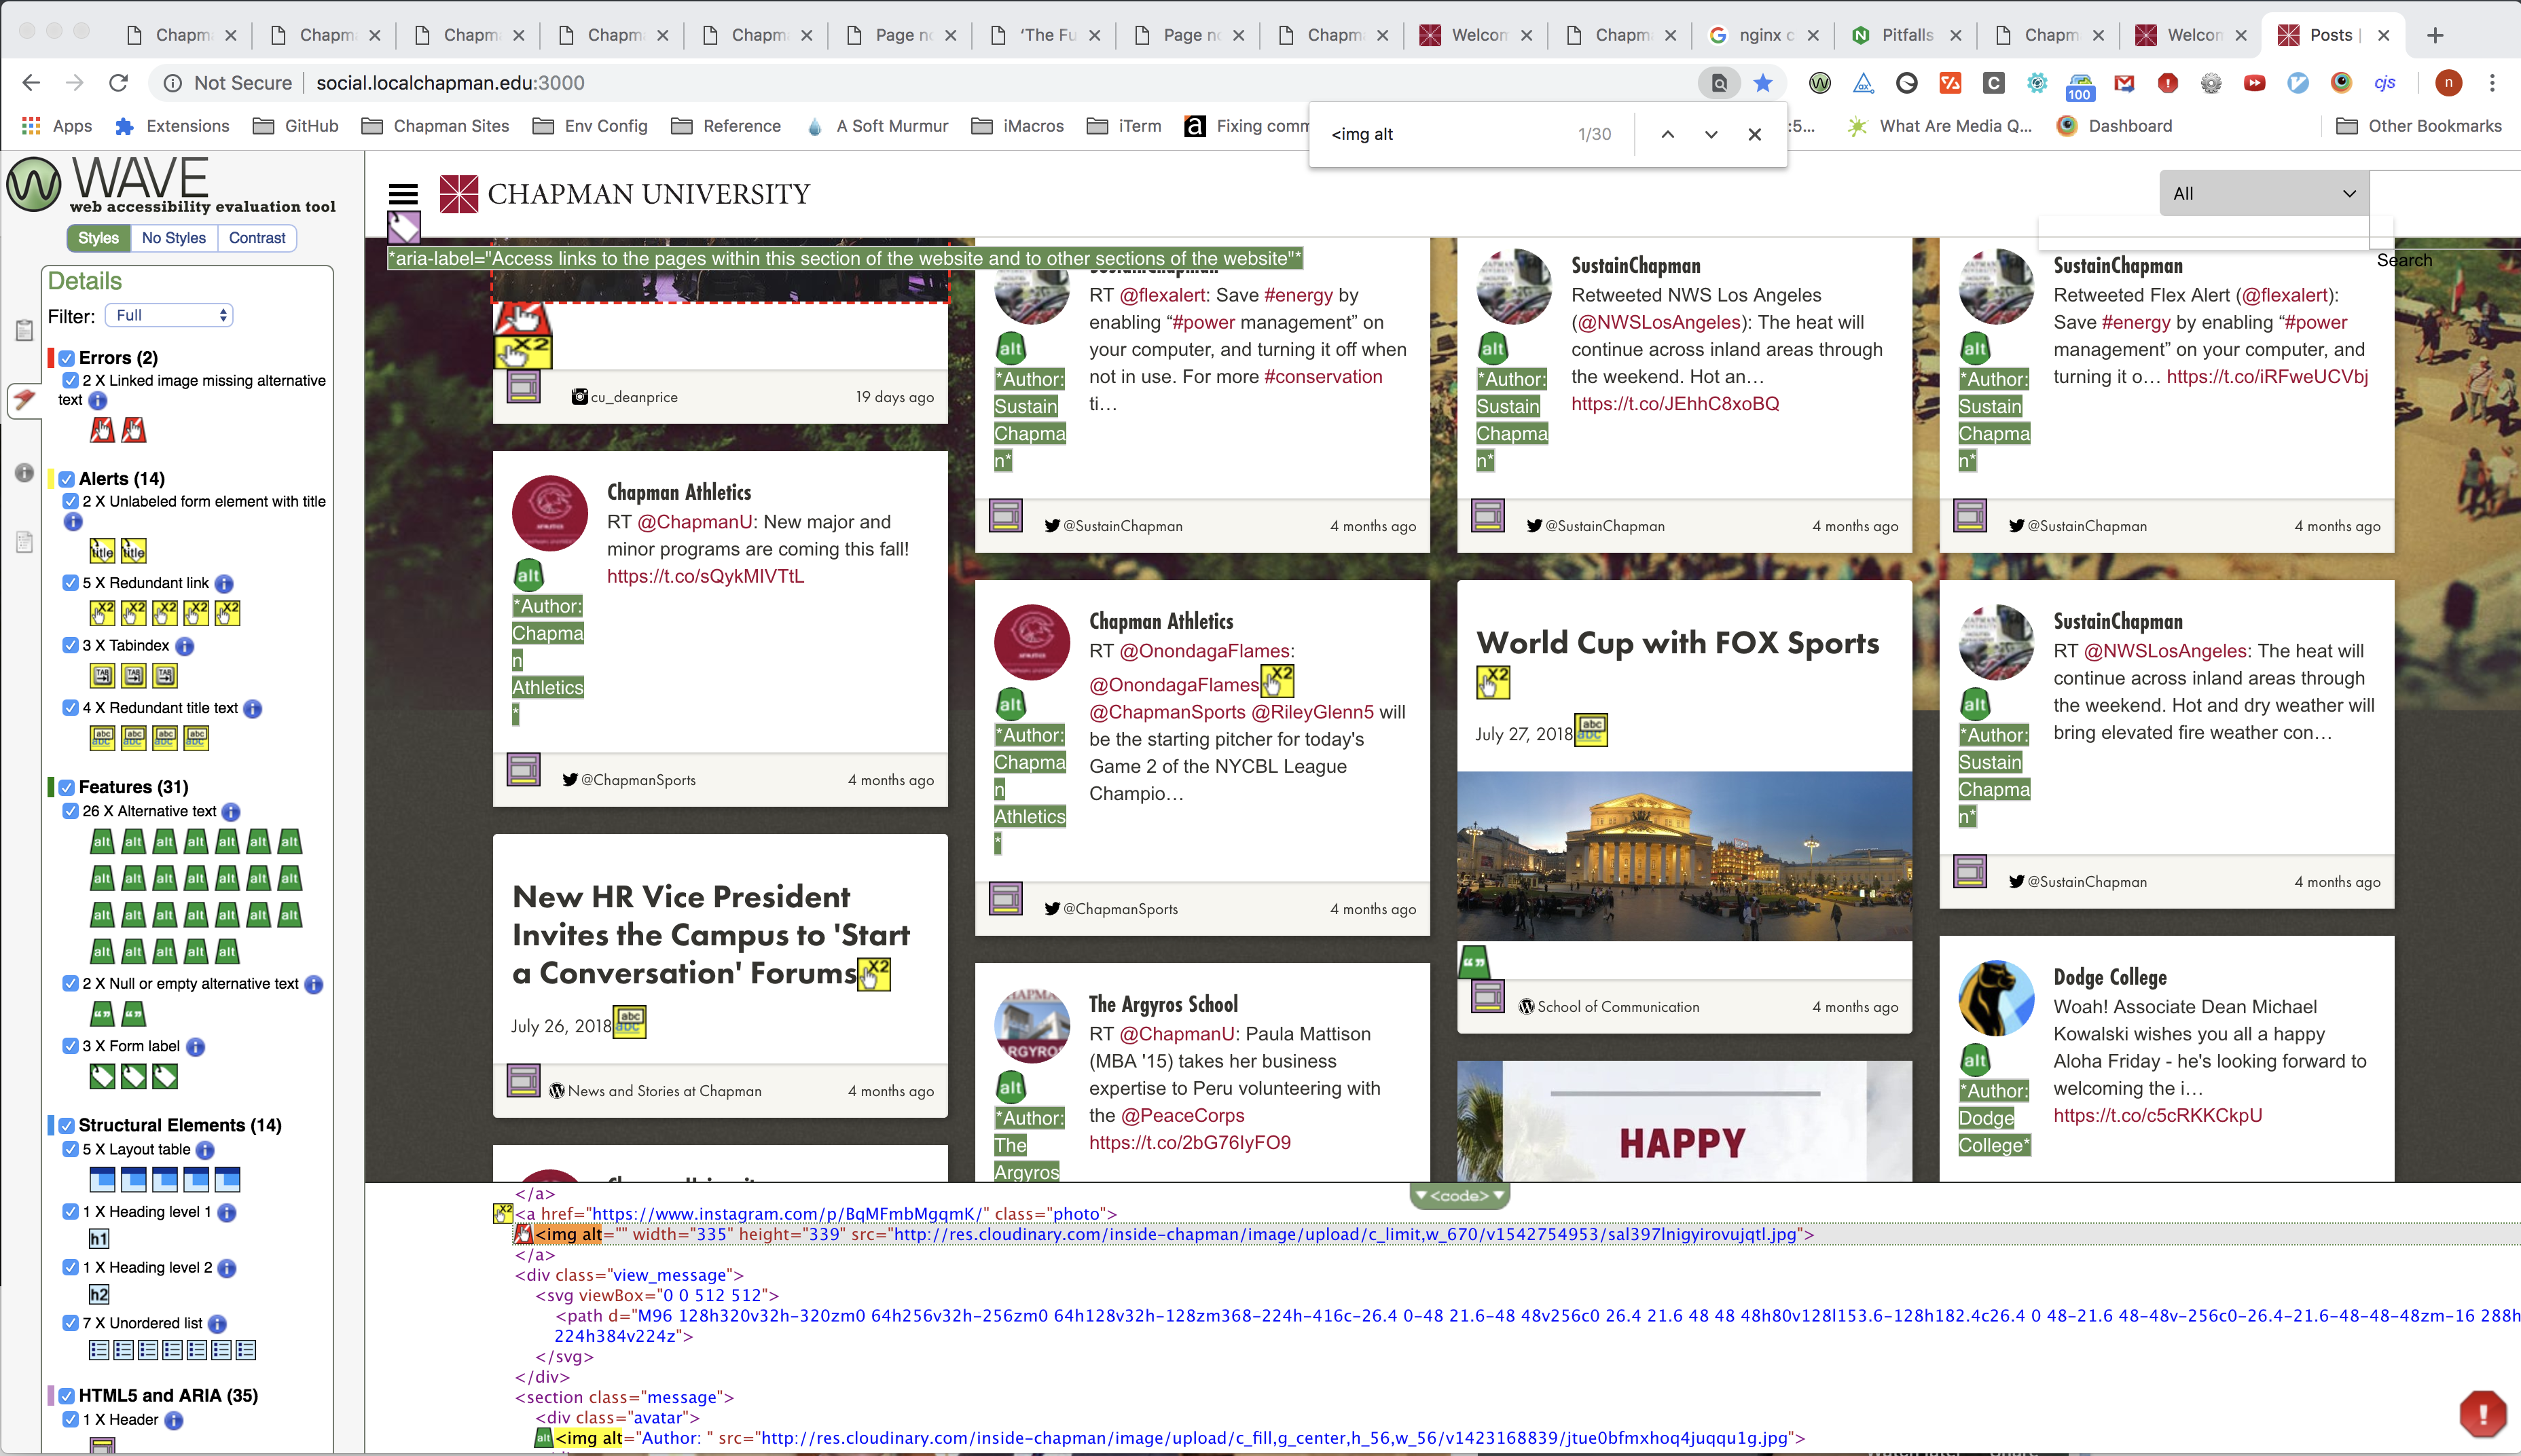
Task: Click info icon beside Null or empty alternative text
Action: coord(313,984)
